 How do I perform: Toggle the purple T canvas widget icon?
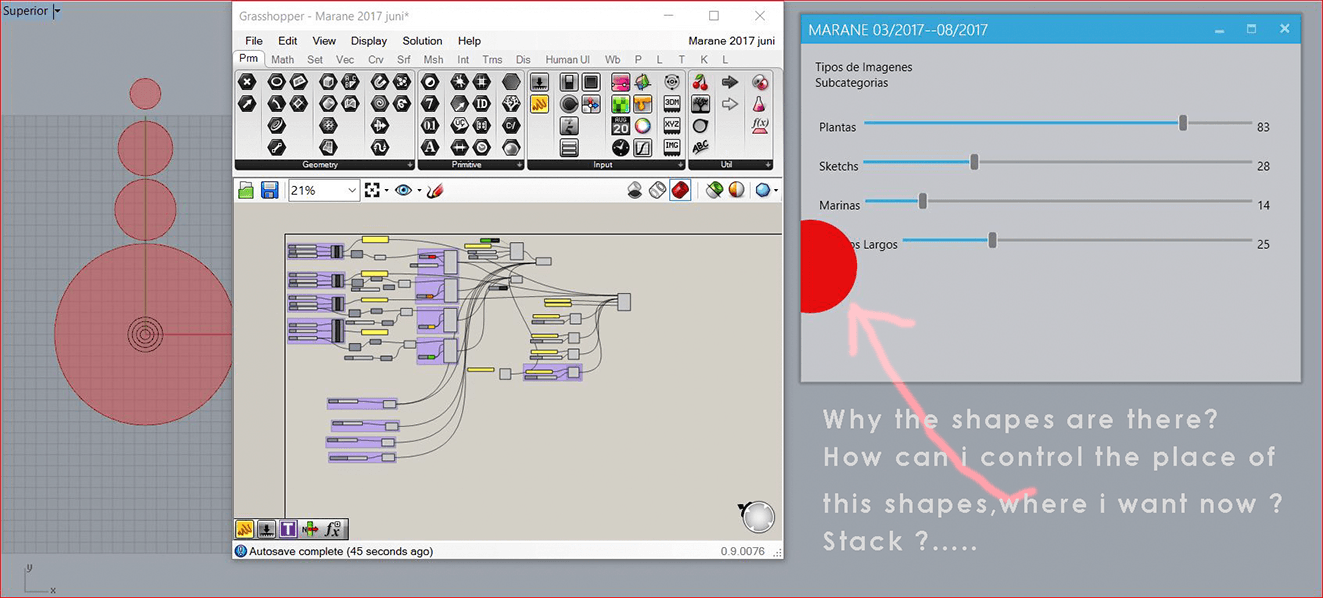coord(288,529)
